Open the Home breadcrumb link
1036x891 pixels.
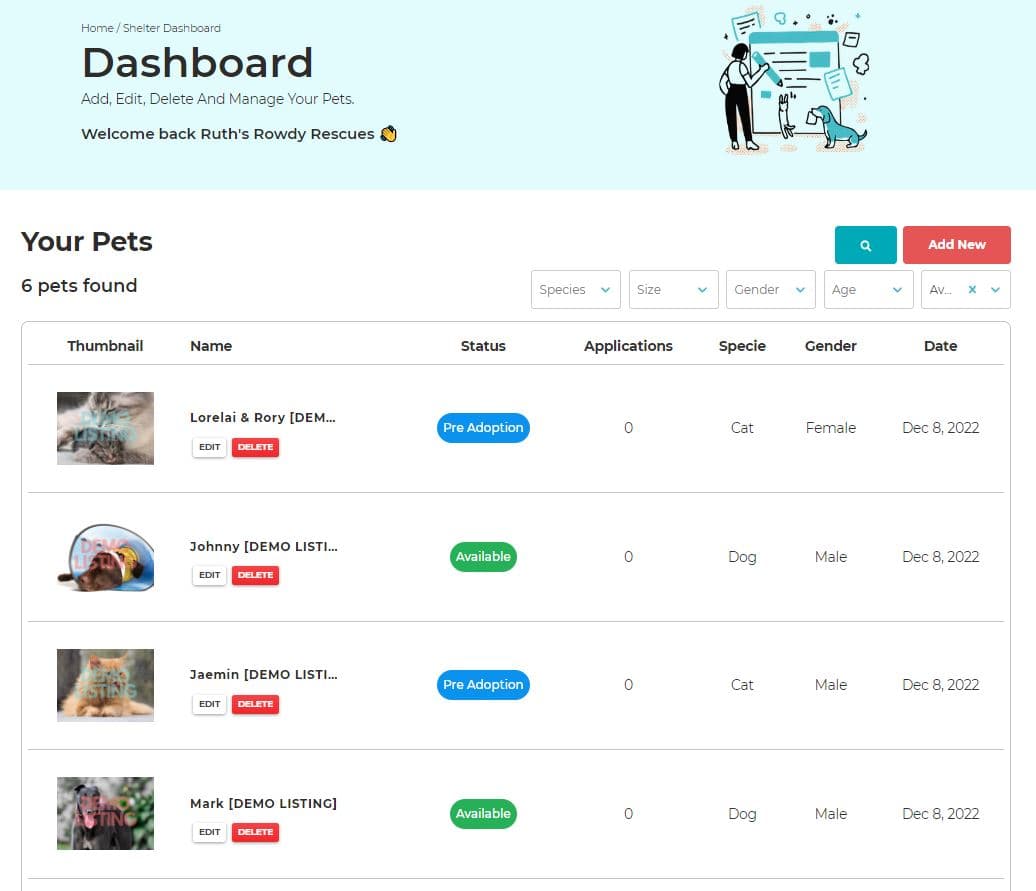pos(97,28)
